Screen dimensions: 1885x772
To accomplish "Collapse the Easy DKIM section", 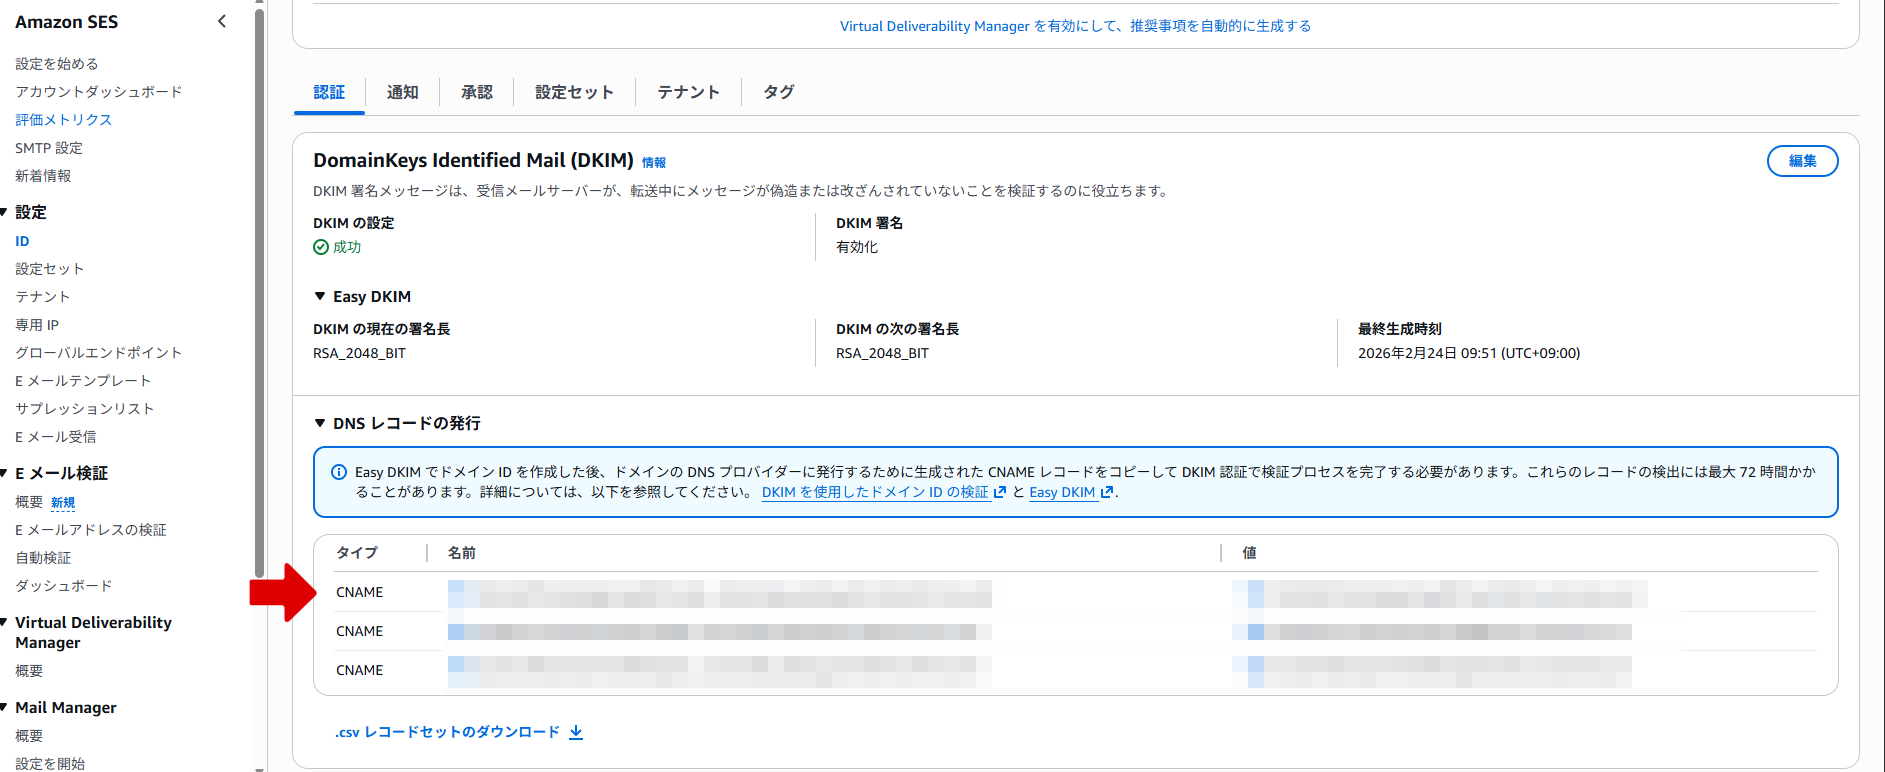I will [x=320, y=296].
